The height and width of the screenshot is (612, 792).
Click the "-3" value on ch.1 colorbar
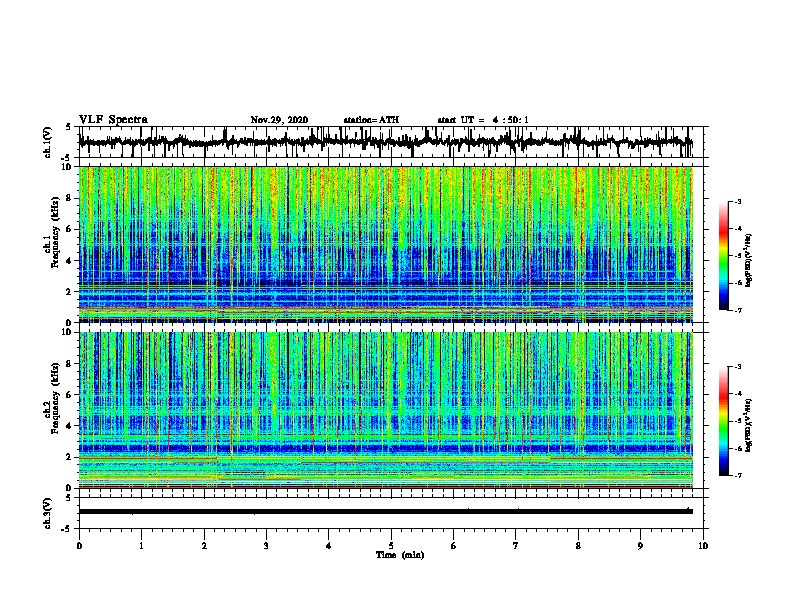point(737,201)
